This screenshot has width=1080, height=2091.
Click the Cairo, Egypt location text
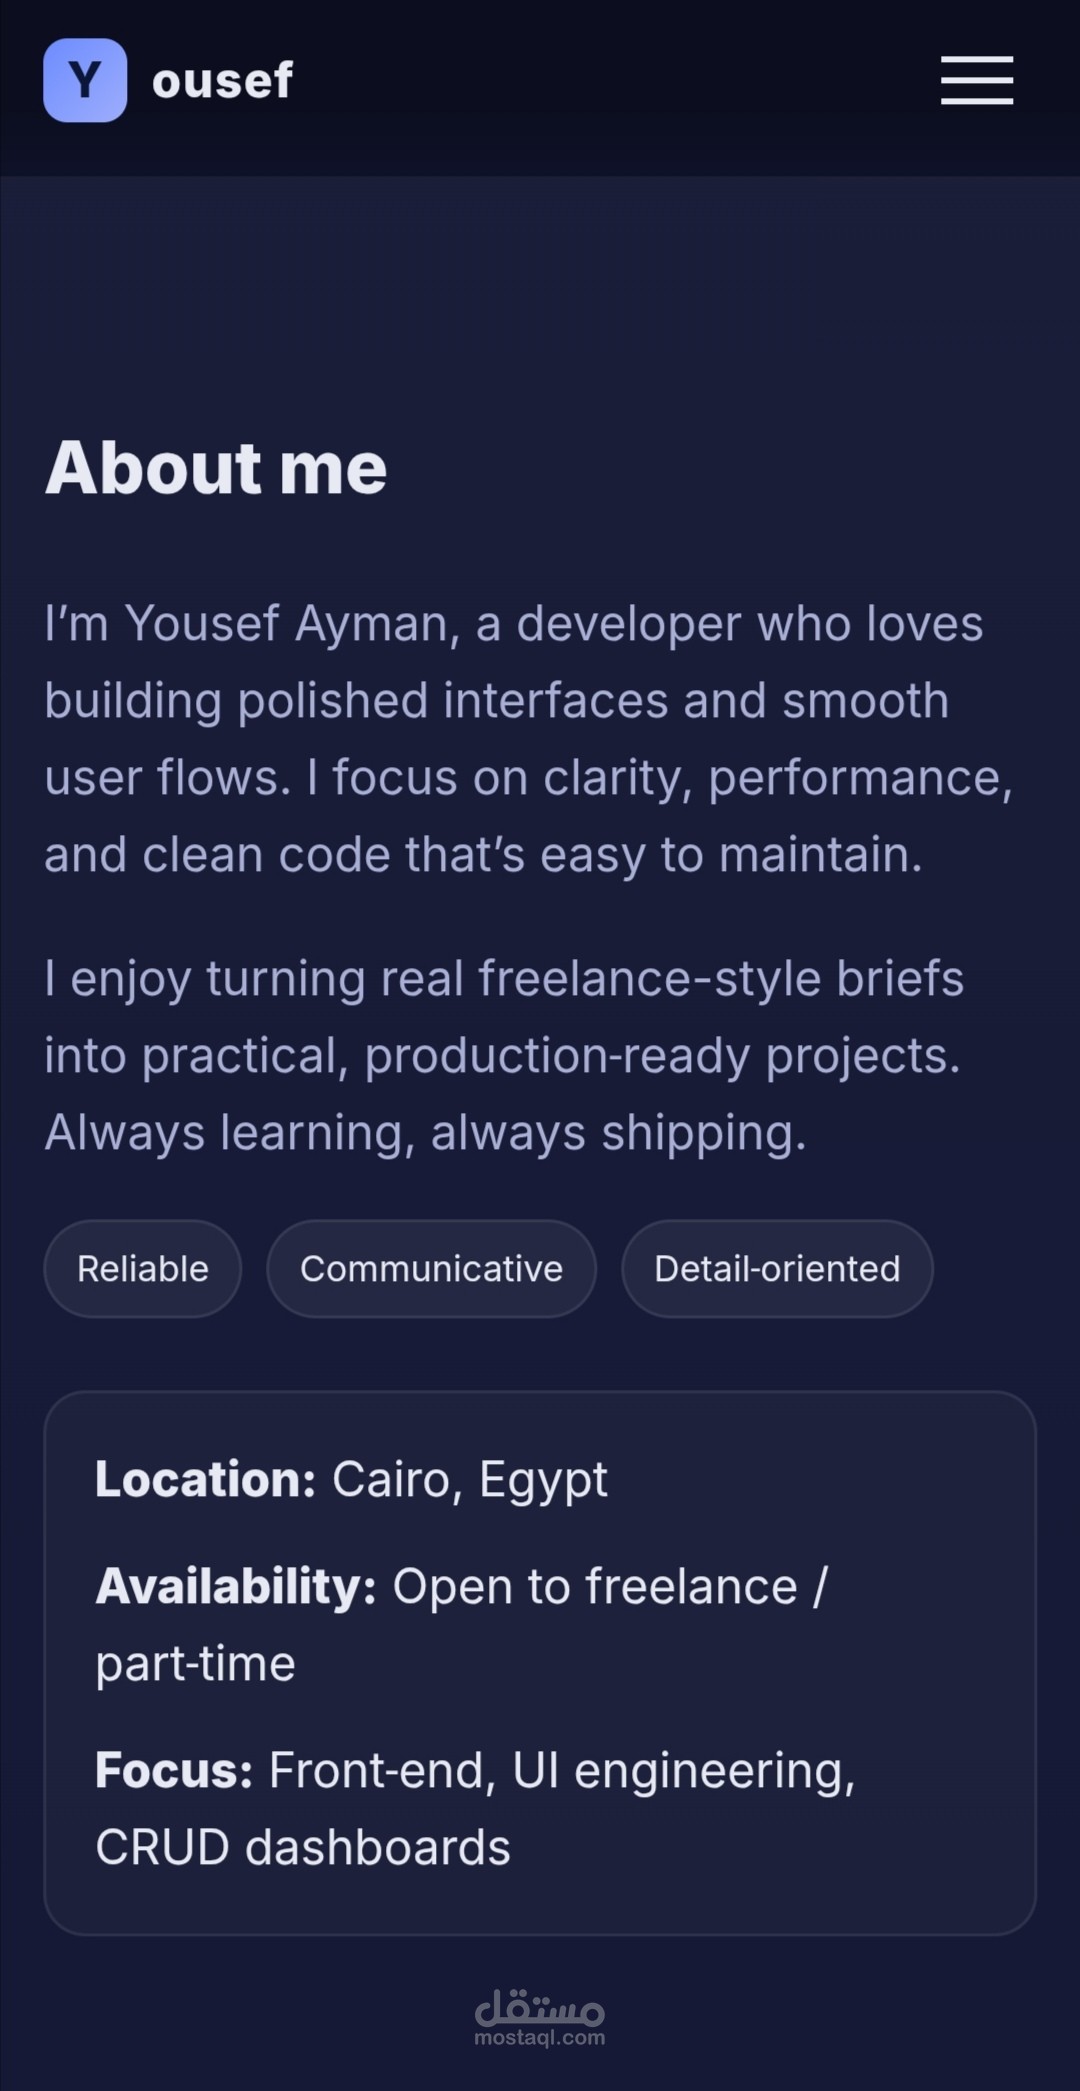click(469, 1479)
